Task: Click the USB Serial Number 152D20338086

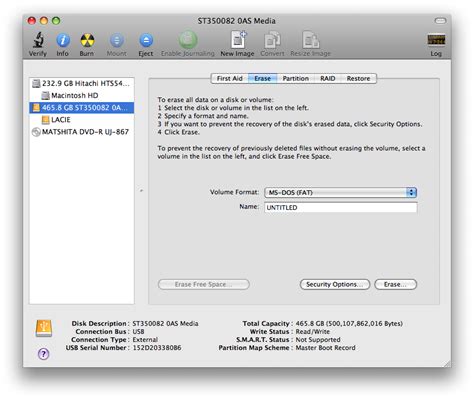Action: pos(157,348)
